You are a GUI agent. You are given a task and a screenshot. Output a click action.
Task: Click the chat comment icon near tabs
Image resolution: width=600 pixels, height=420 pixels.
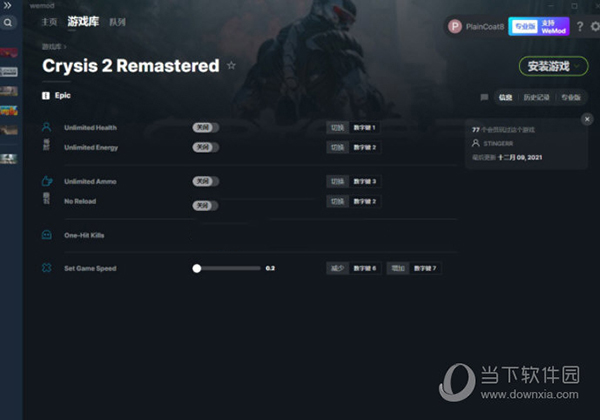484,97
